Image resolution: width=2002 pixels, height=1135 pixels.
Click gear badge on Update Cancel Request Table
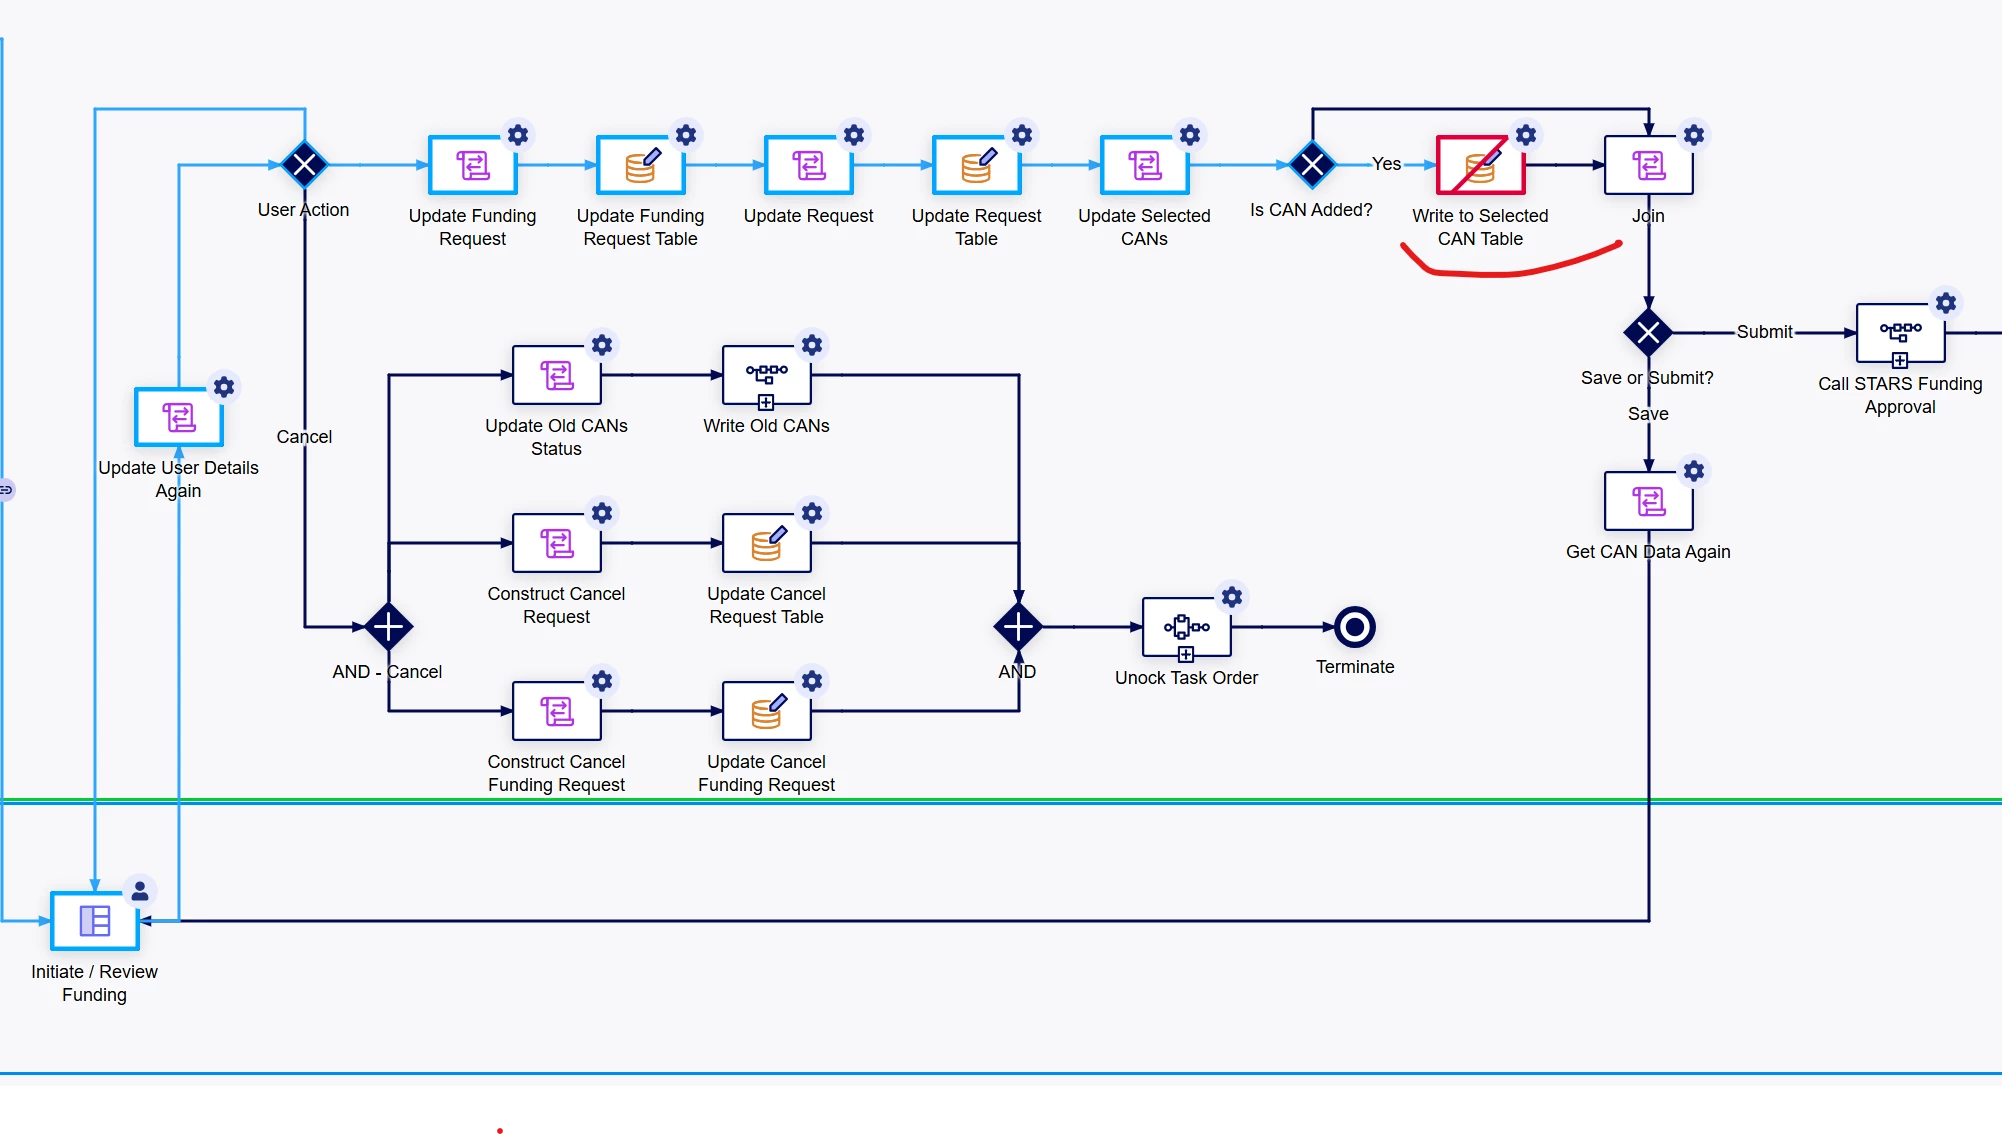(x=812, y=513)
